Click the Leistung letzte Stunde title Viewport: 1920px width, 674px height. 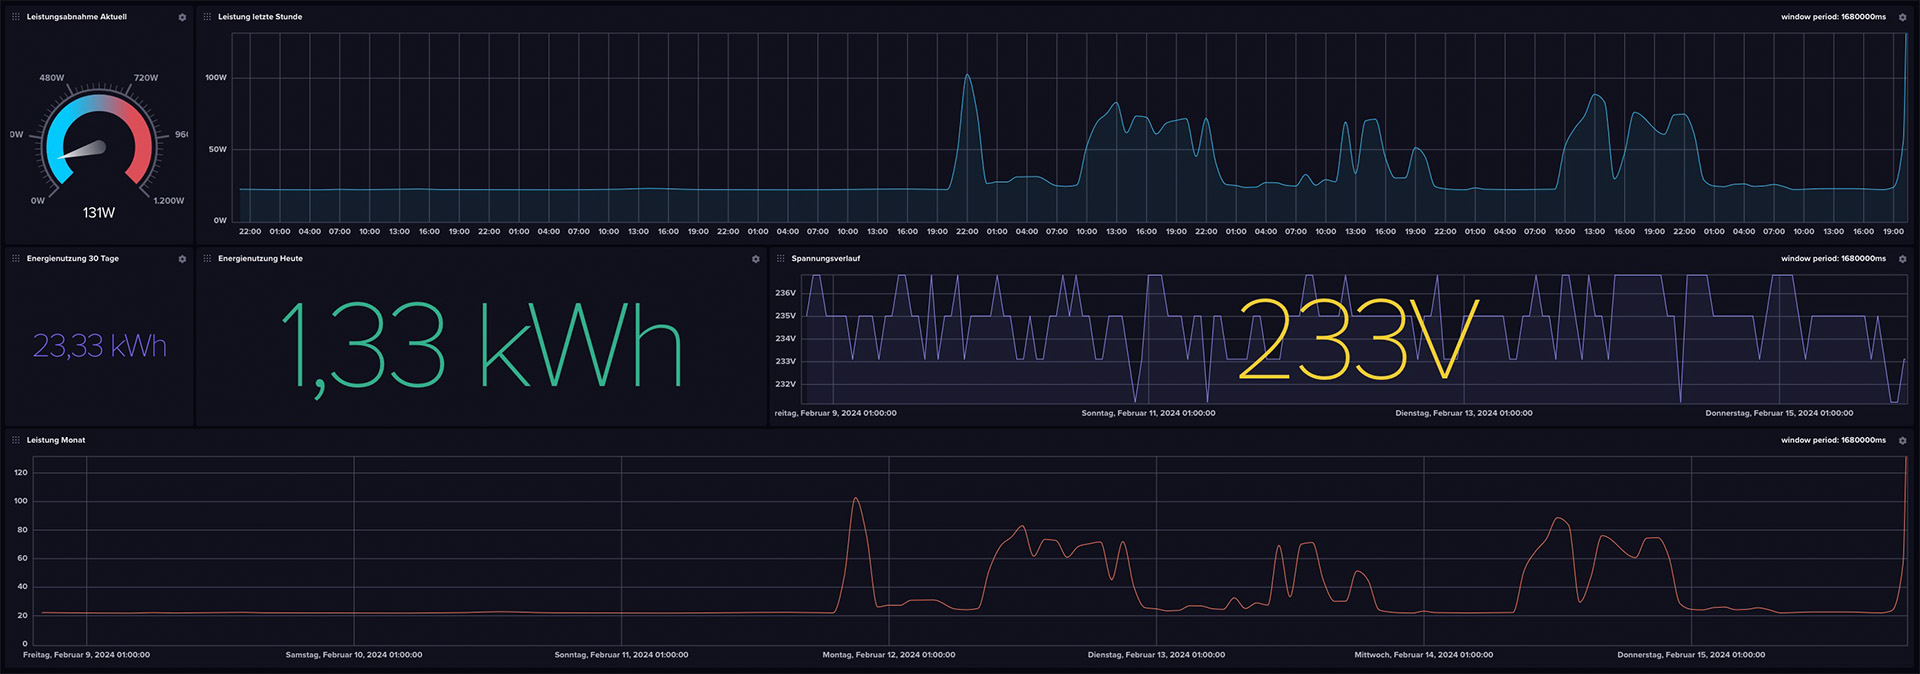(260, 17)
